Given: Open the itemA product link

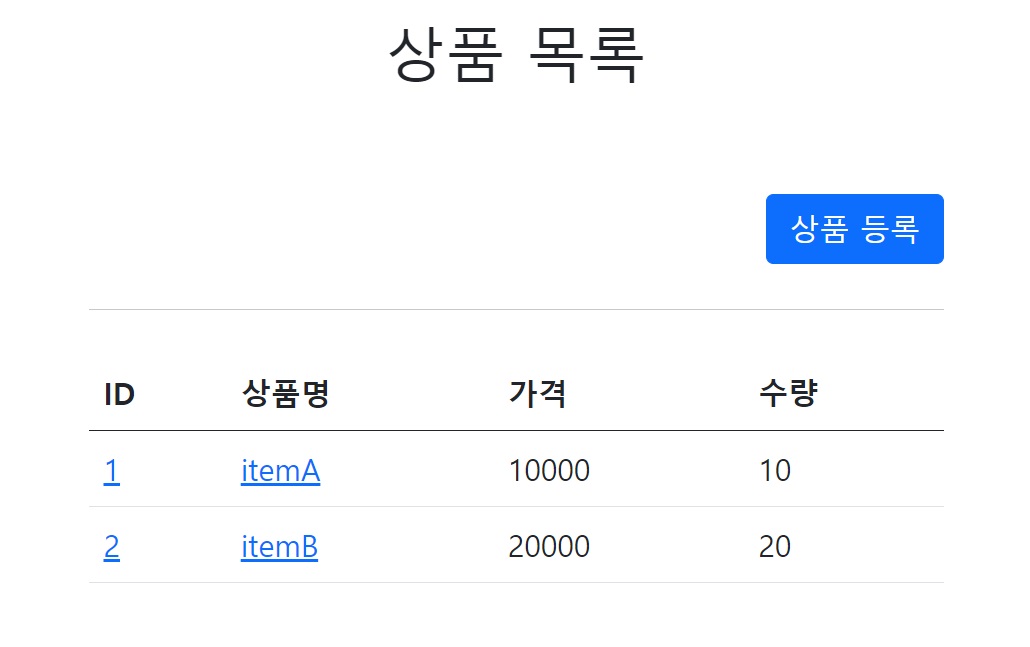Looking at the screenshot, I should pos(280,470).
